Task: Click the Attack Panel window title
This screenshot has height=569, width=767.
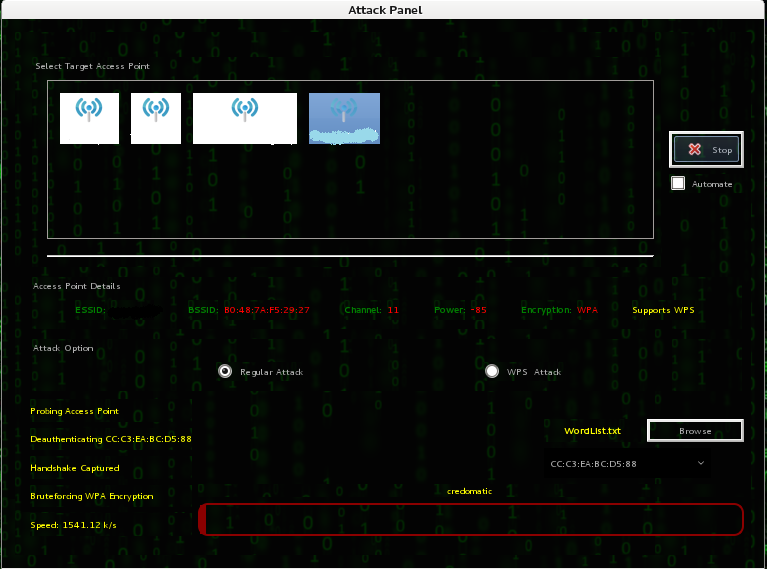Action: coord(385,10)
